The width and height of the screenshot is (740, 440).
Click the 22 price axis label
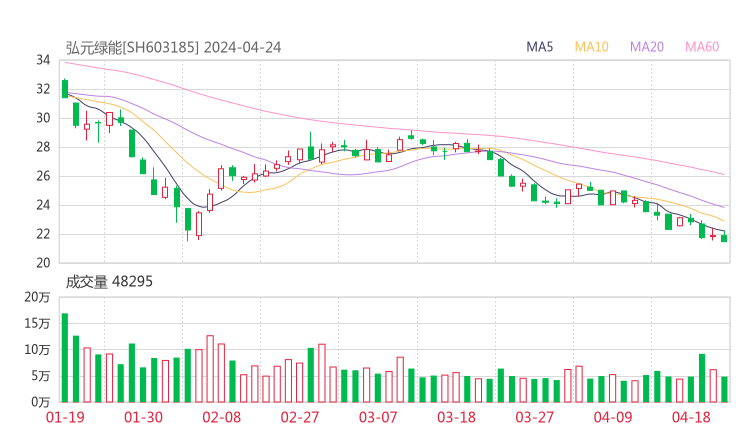43,234
